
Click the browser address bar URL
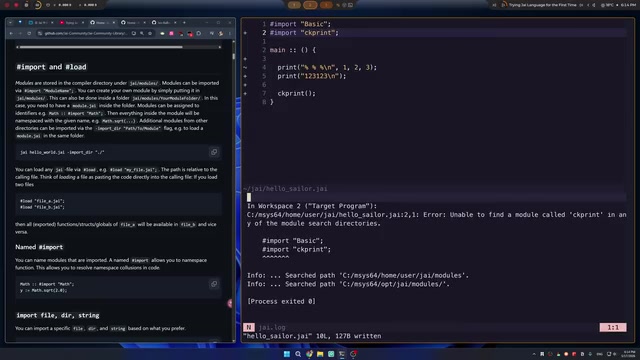coord(86,33)
